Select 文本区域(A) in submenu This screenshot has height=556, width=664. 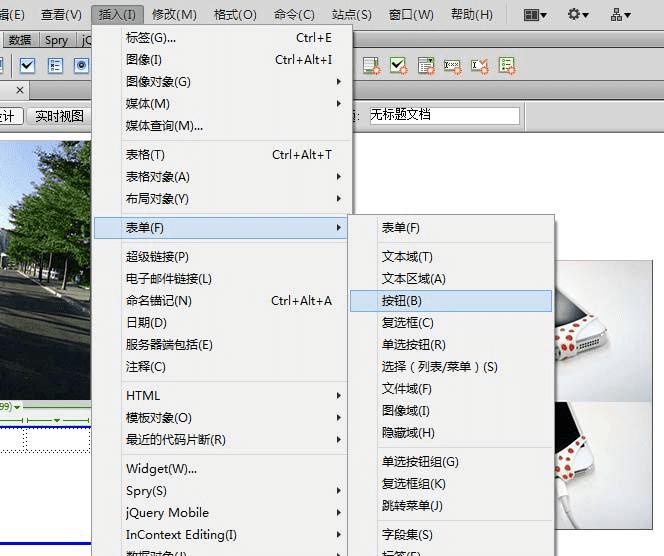(451, 279)
